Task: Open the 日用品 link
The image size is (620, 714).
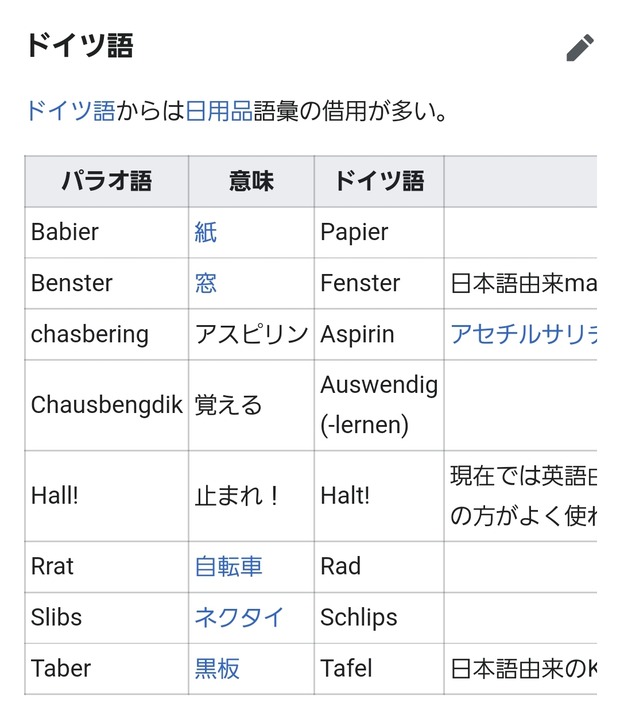Action: click(219, 111)
